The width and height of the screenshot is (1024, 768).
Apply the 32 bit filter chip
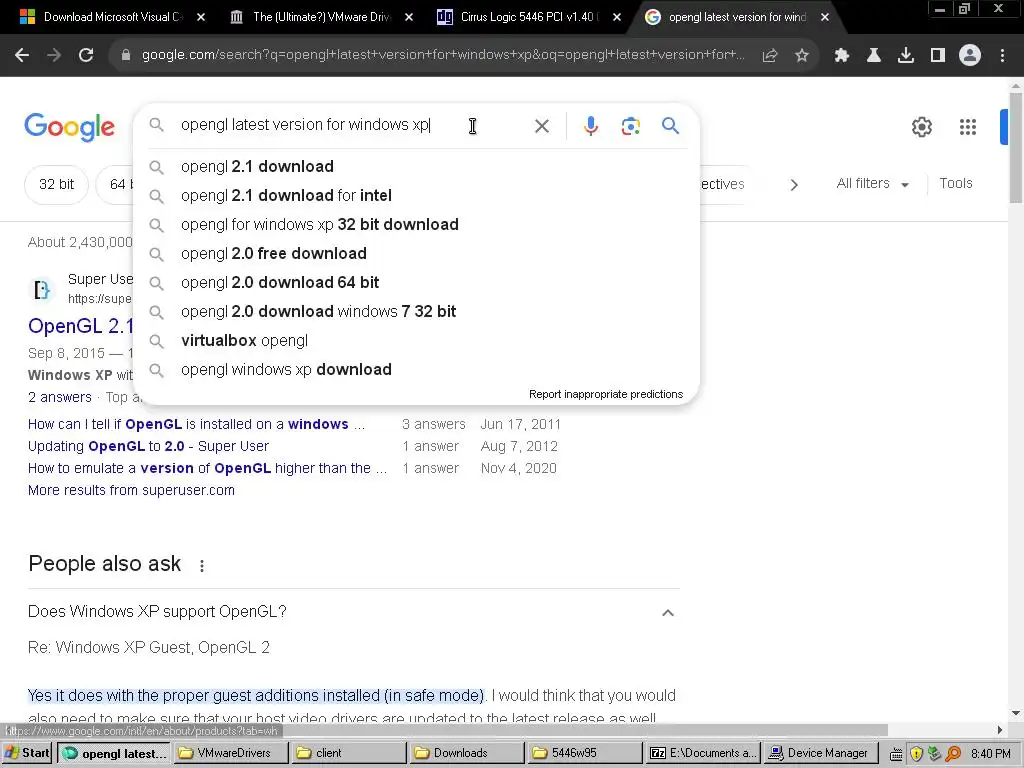tap(56, 184)
